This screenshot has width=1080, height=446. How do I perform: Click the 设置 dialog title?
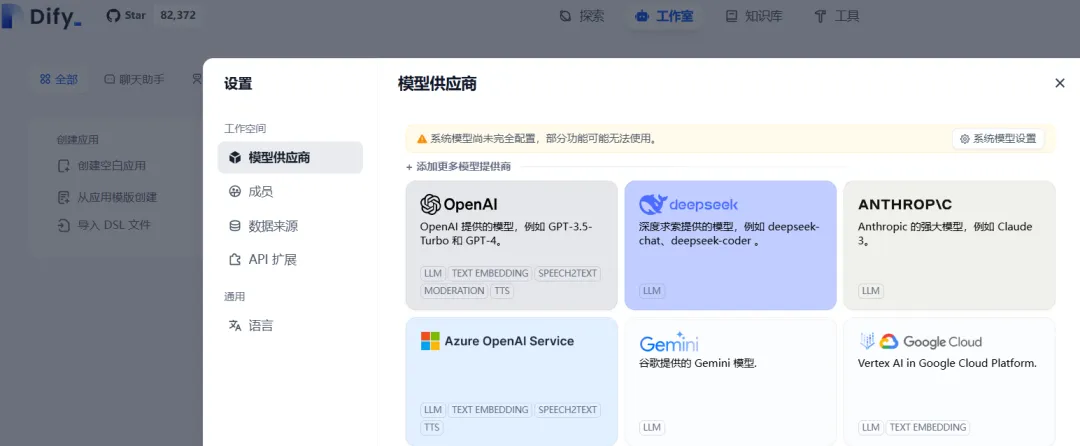pos(238,84)
